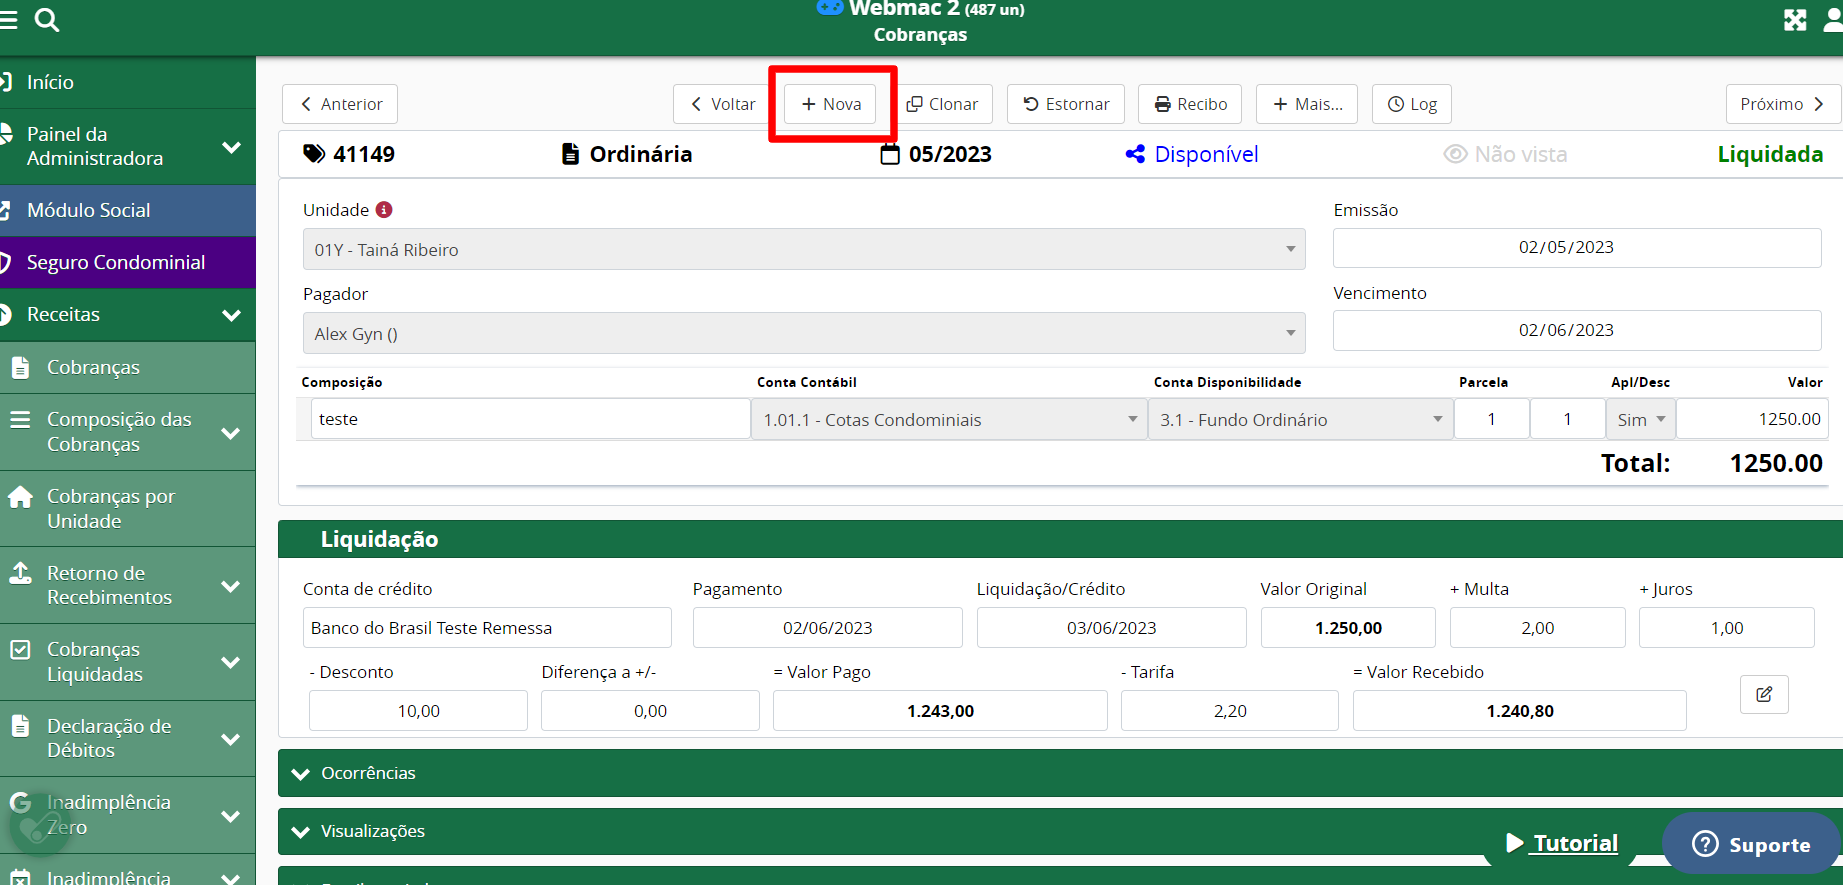
Task: Open the Apl/Desc Sim dropdown
Action: [x=1640, y=420]
